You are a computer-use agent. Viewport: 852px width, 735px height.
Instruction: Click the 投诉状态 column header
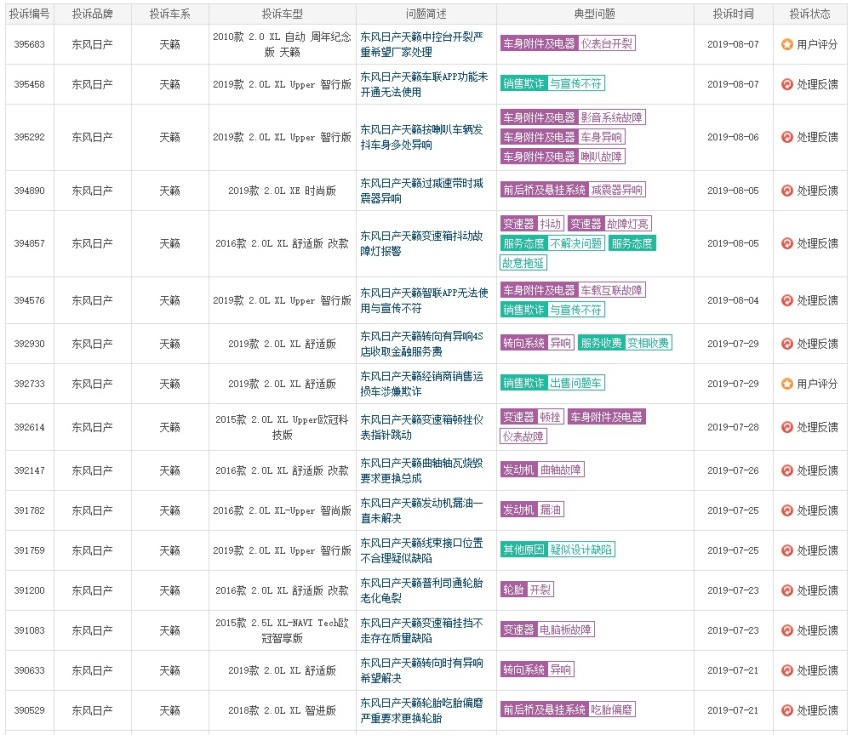(x=810, y=14)
